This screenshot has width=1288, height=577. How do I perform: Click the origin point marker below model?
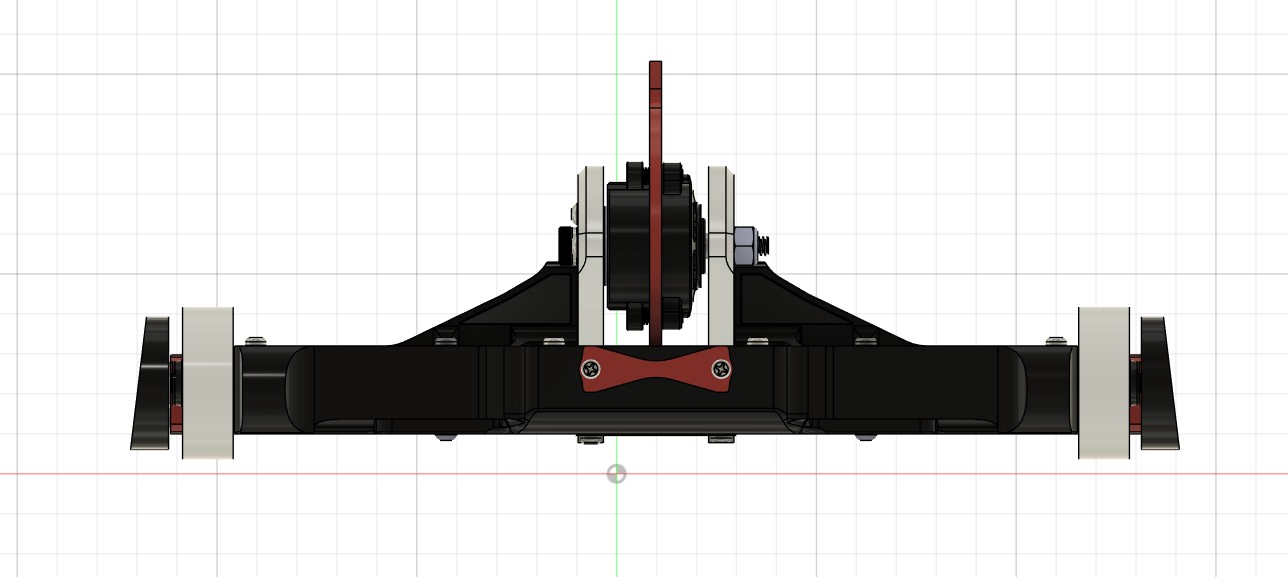[617, 473]
